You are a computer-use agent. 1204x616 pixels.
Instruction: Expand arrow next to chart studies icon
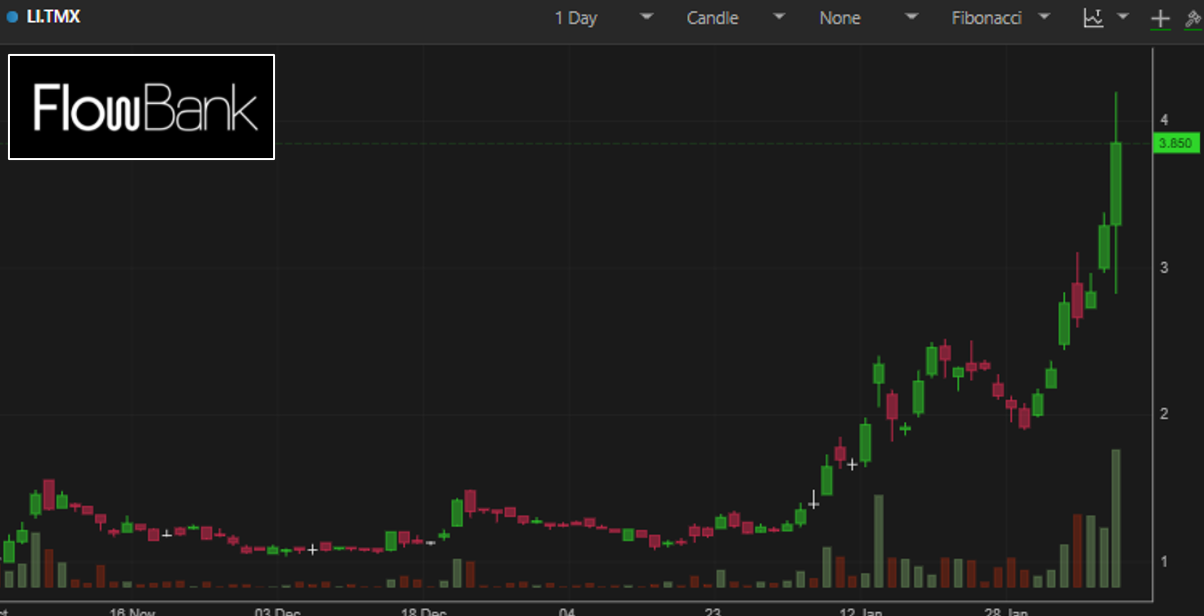pyautogui.click(x=1123, y=17)
